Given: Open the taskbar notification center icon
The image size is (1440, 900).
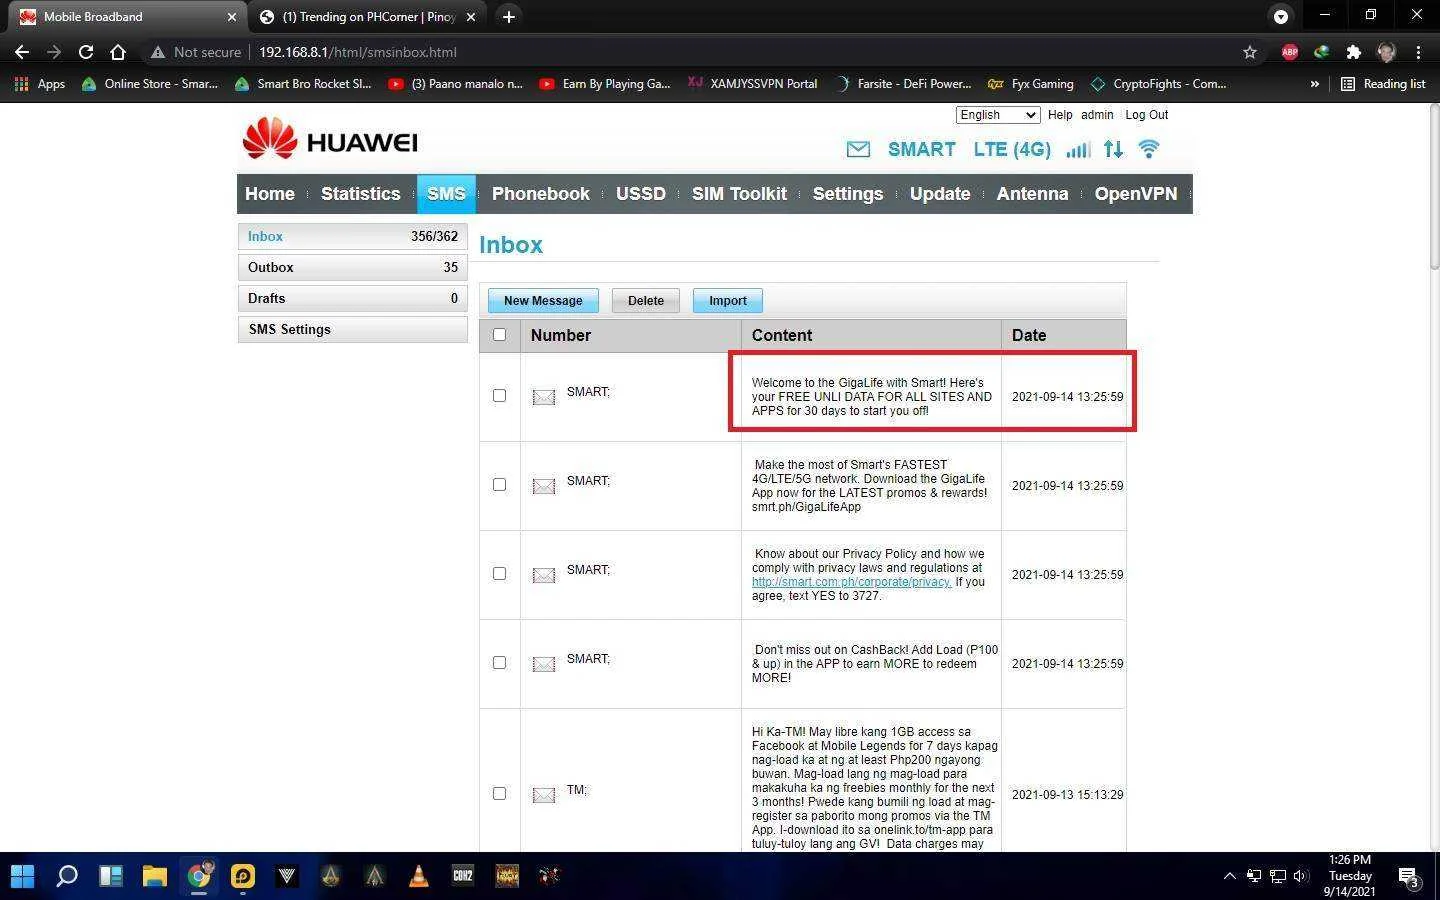Looking at the screenshot, I should pyautogui.click(x=1409, y=877).
